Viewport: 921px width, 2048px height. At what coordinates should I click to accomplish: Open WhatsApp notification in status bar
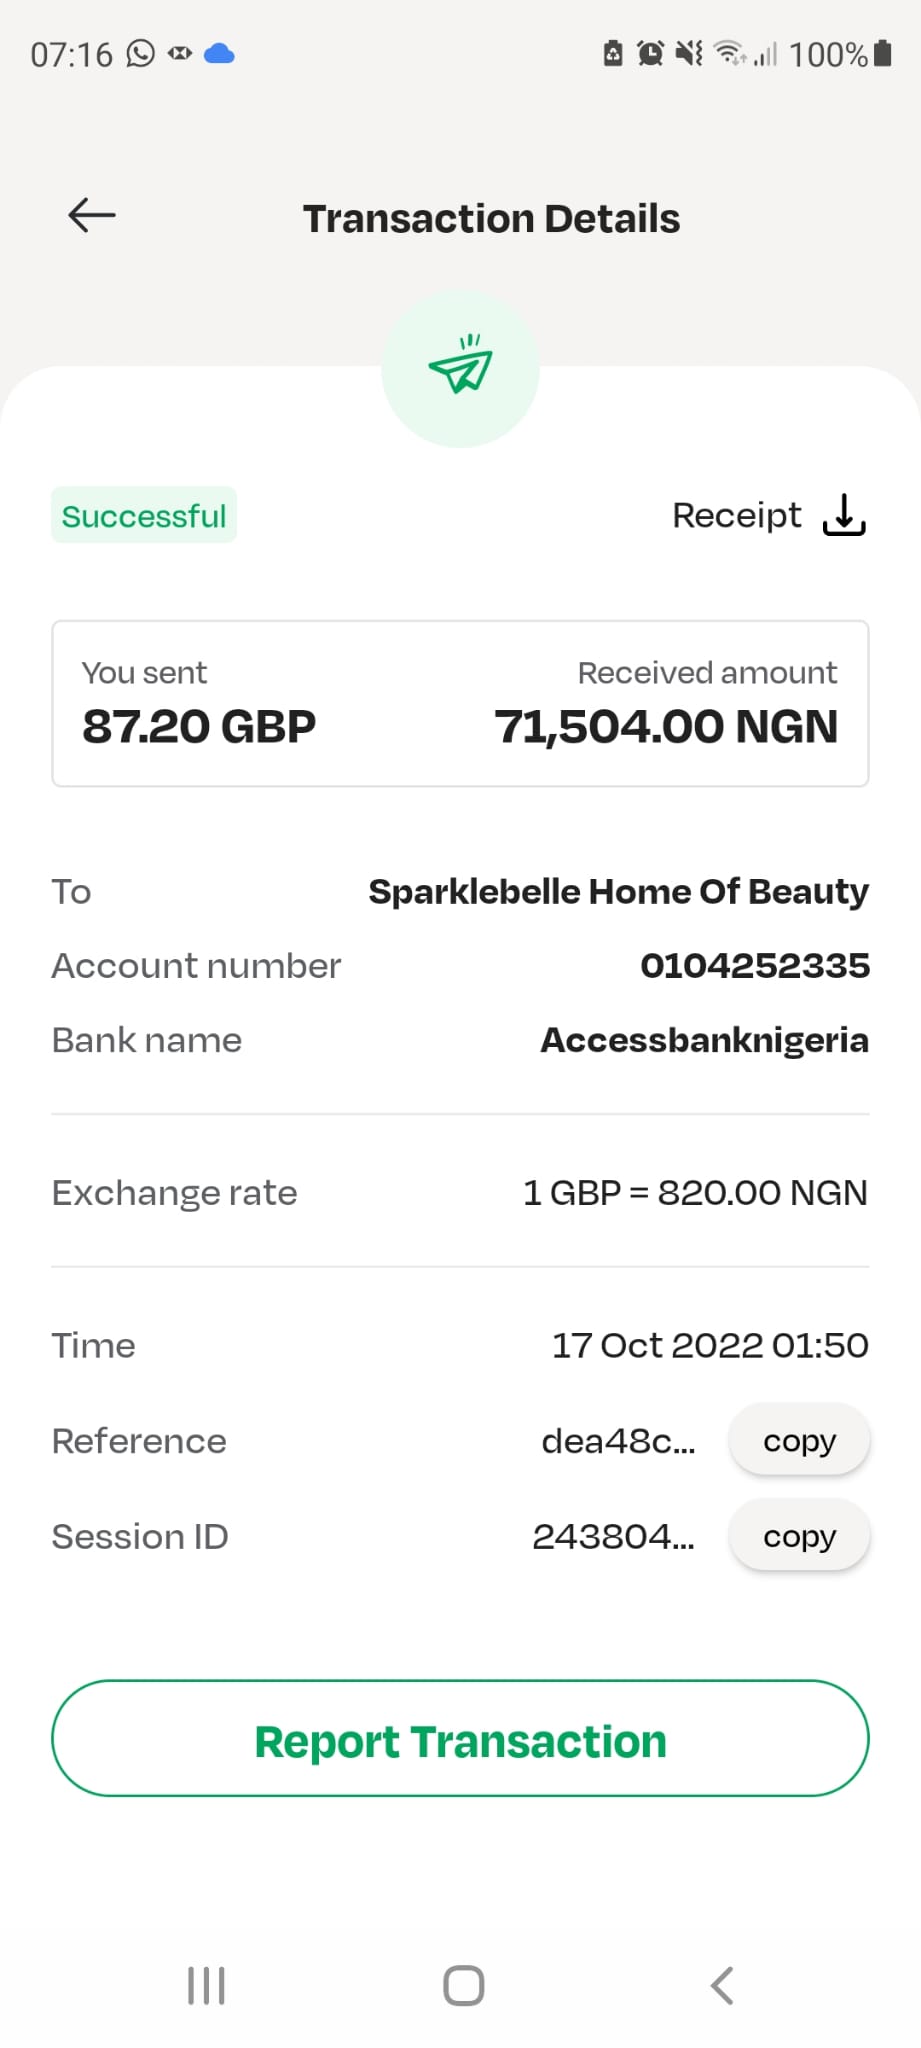pos(141,53)
